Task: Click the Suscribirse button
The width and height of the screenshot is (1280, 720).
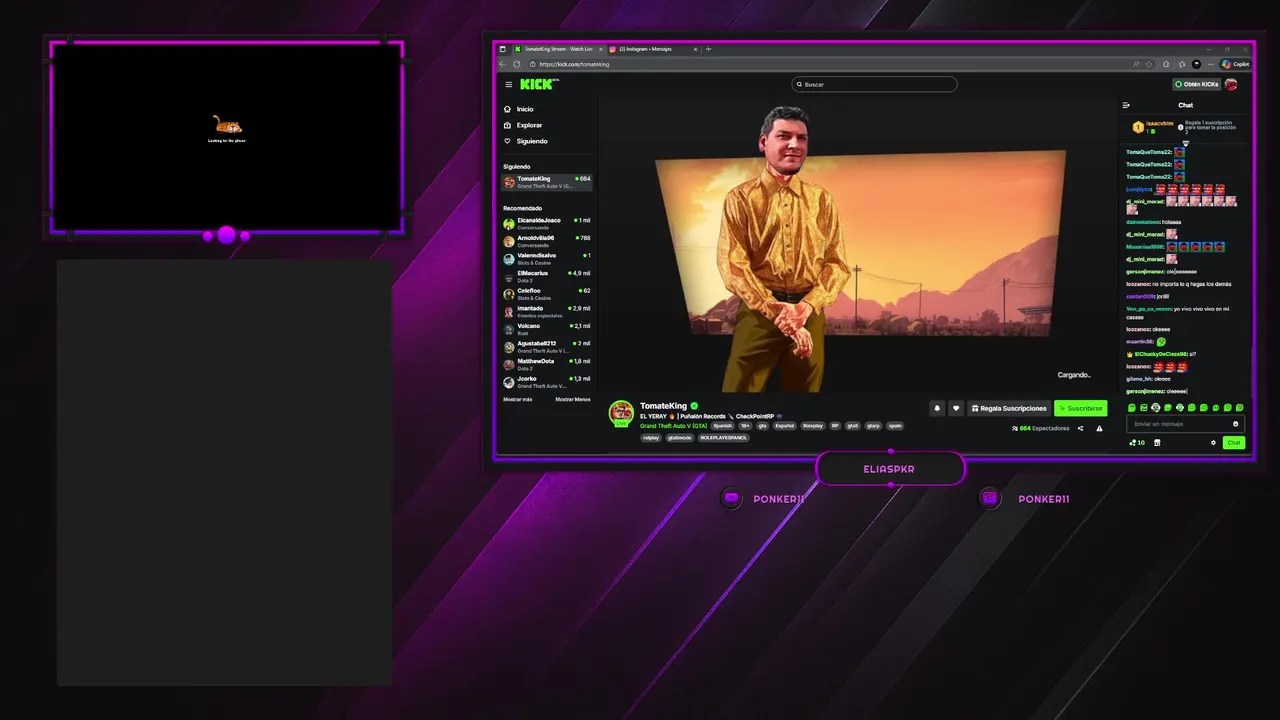Action: (x=1080, y=408)
